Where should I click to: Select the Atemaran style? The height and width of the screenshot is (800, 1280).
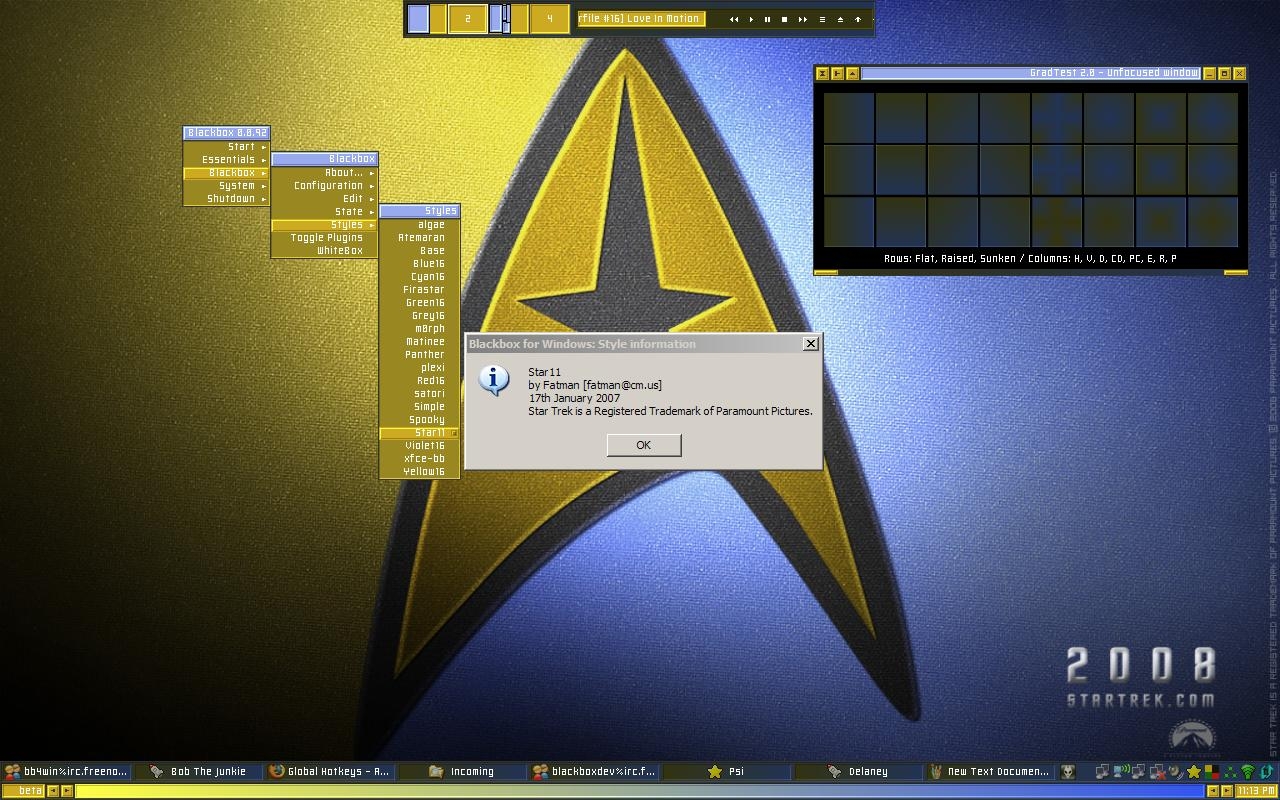click(419, 238)
